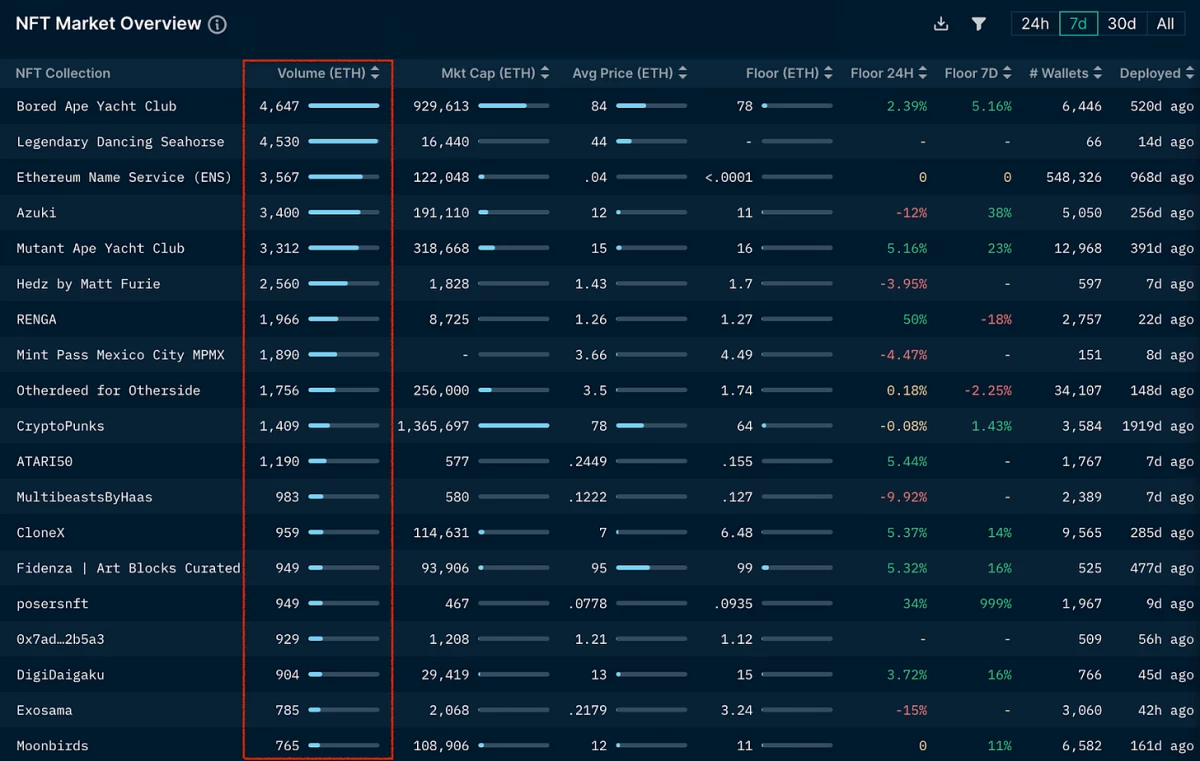Sort by Avg Price (ETH) column
Screen dimensions: 1200x761
click(x=629, y=73)
